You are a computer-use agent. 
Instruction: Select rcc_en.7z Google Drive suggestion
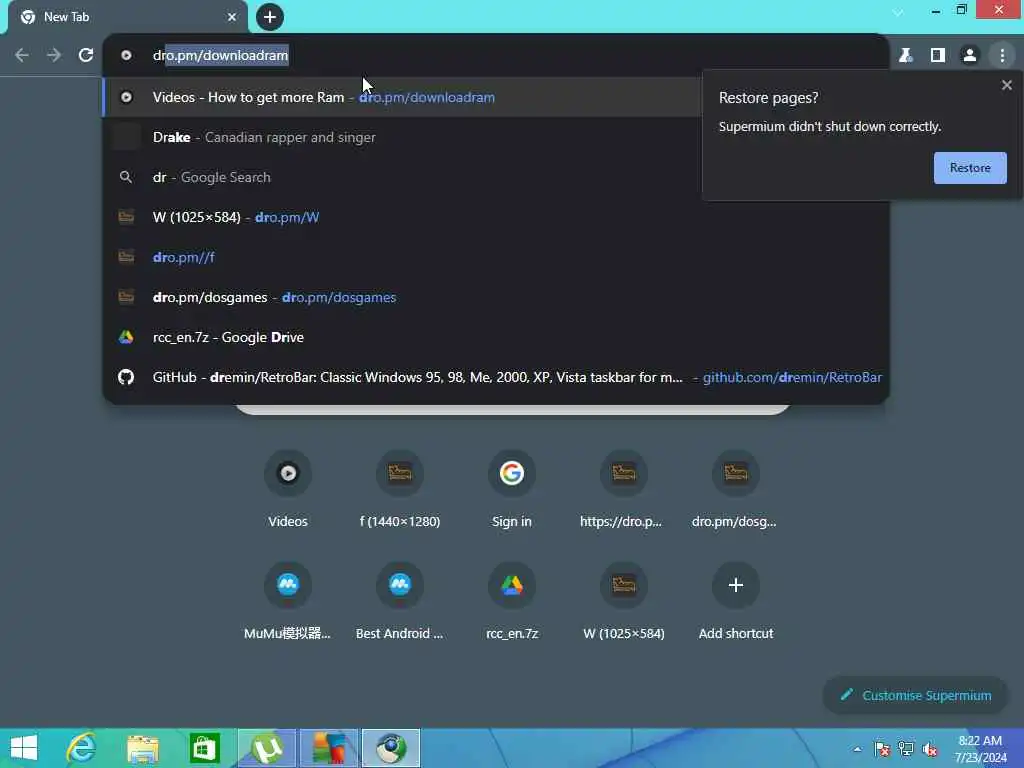[496, 337]
